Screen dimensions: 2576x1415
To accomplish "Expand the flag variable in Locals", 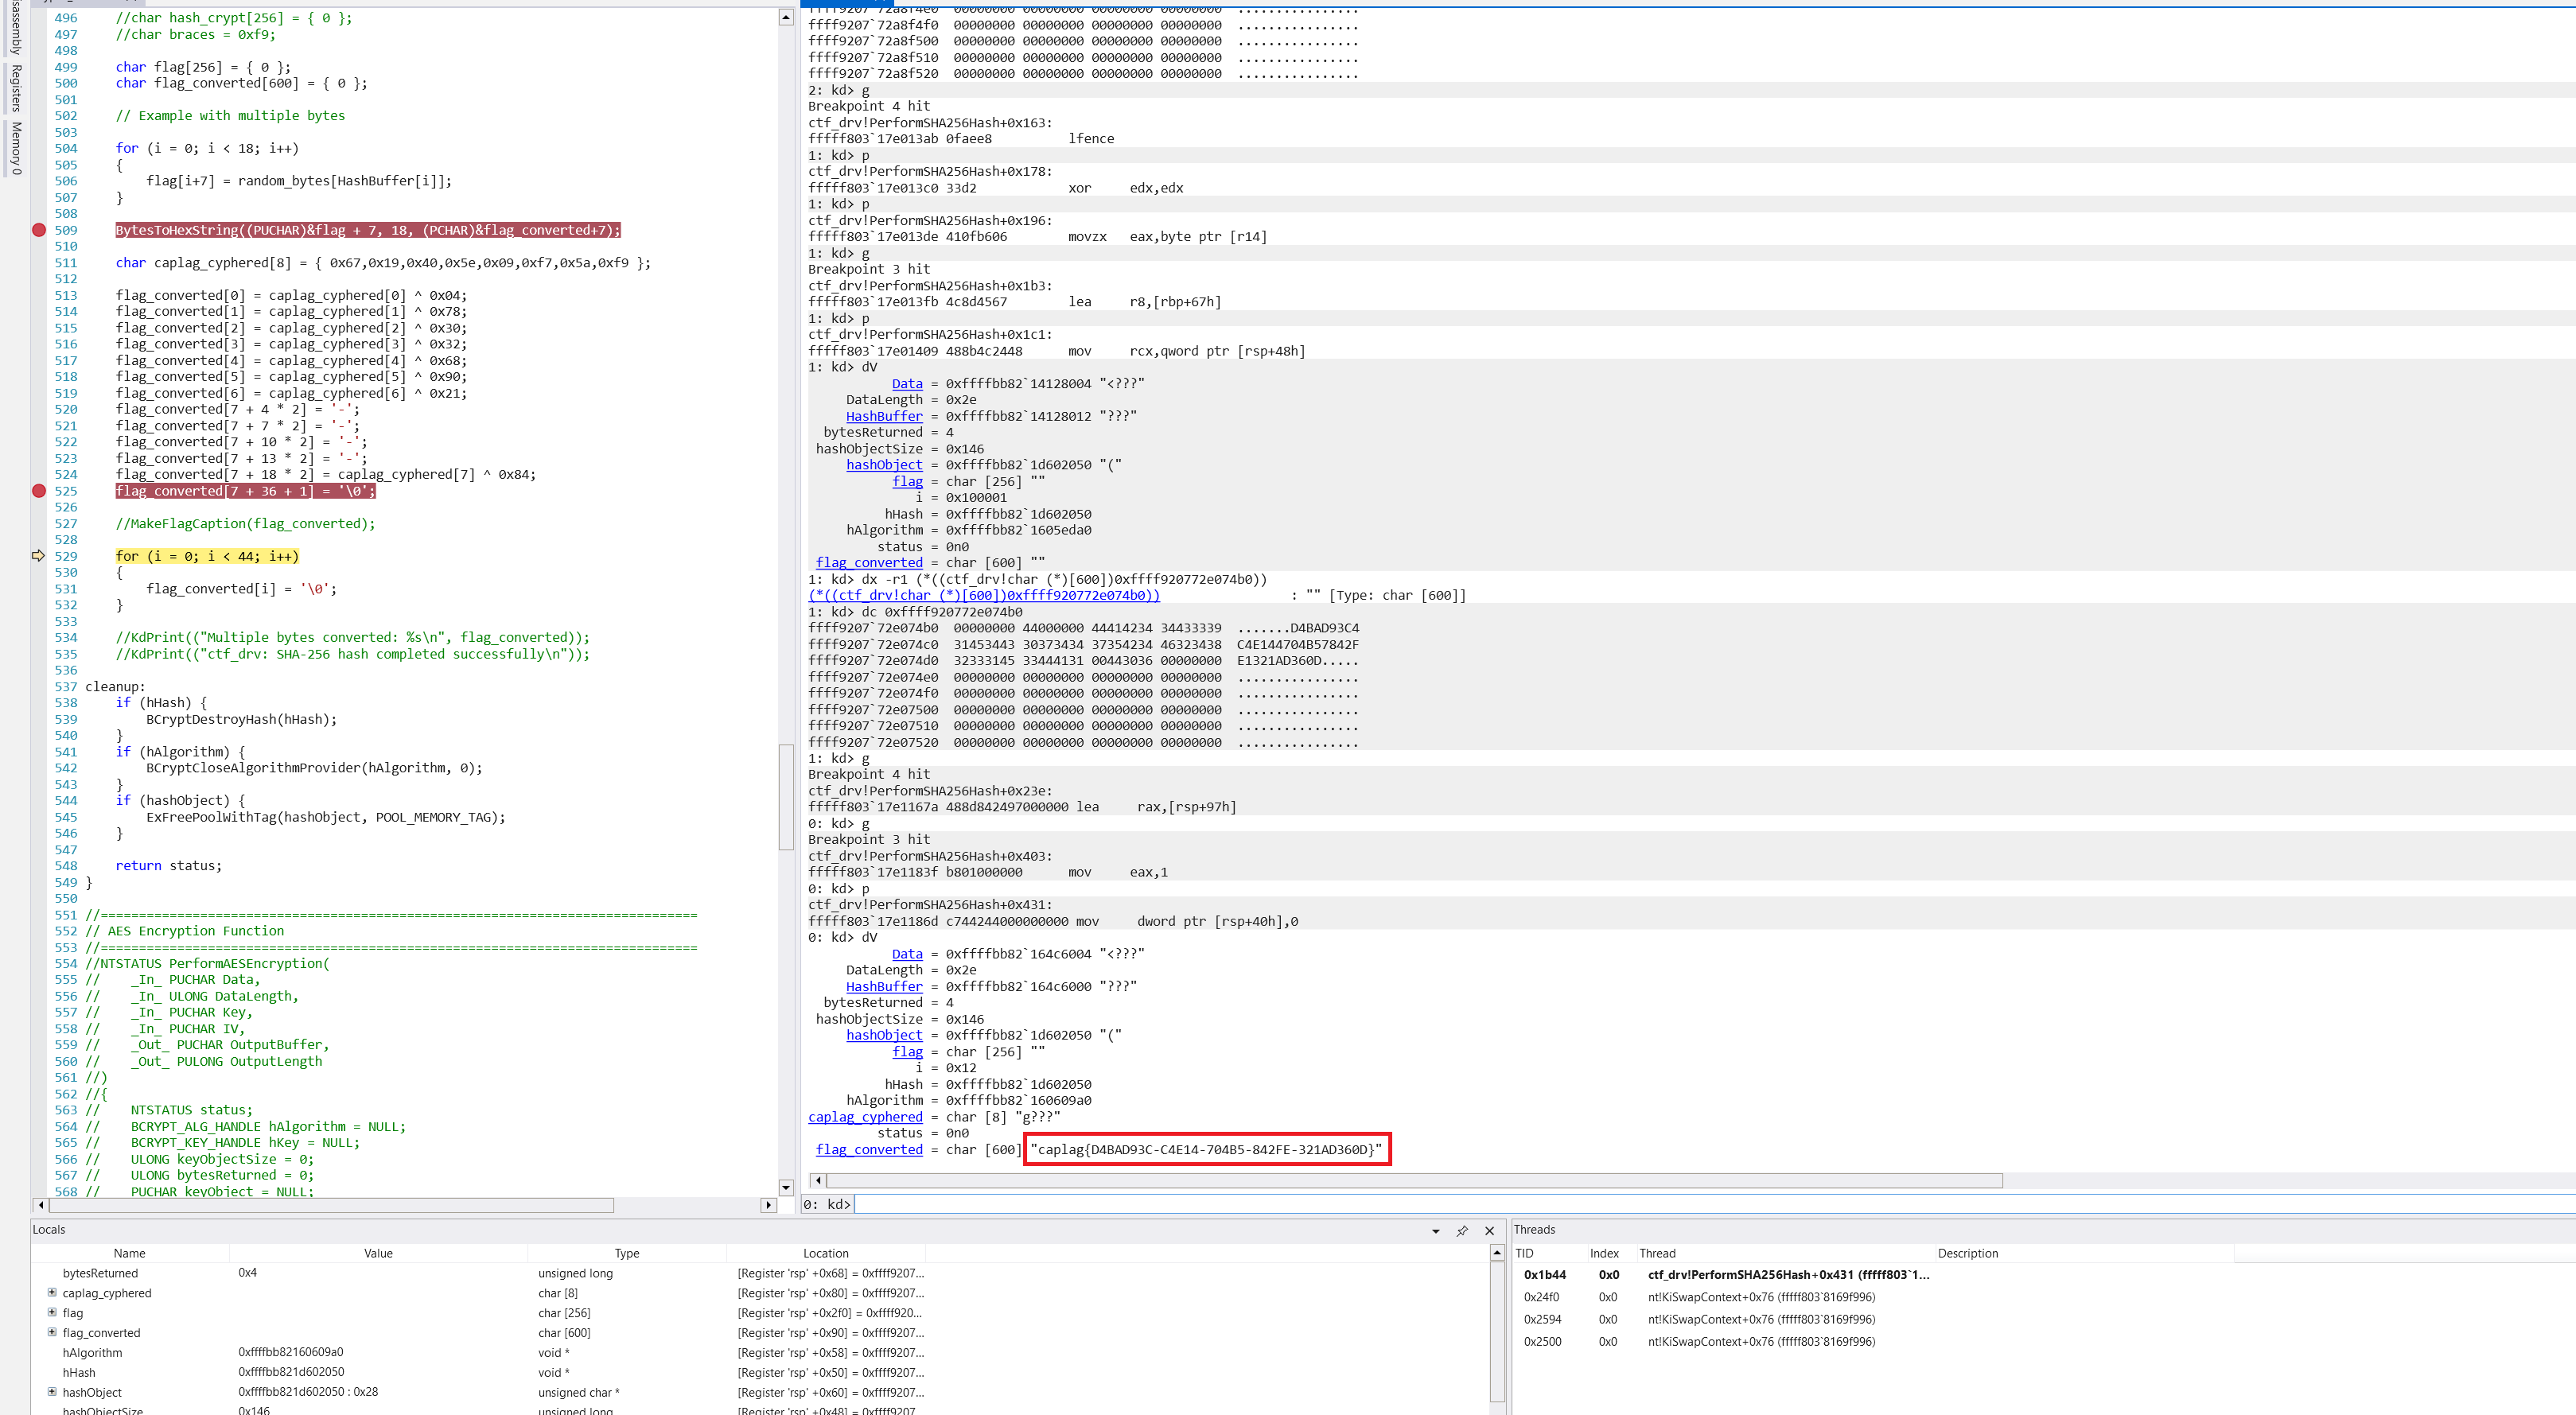I will [52, 1312].
